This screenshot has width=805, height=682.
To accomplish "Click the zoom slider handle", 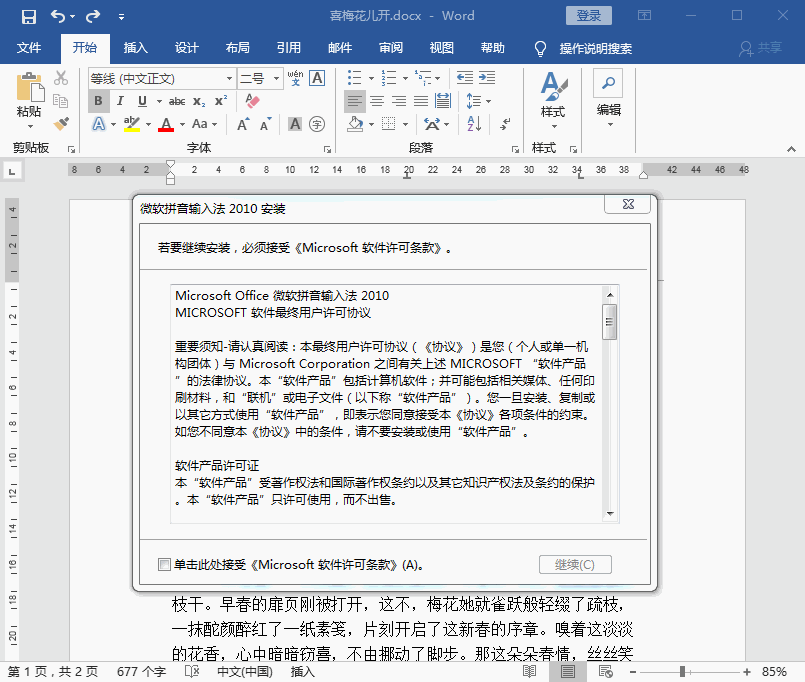I will point(682,671).
